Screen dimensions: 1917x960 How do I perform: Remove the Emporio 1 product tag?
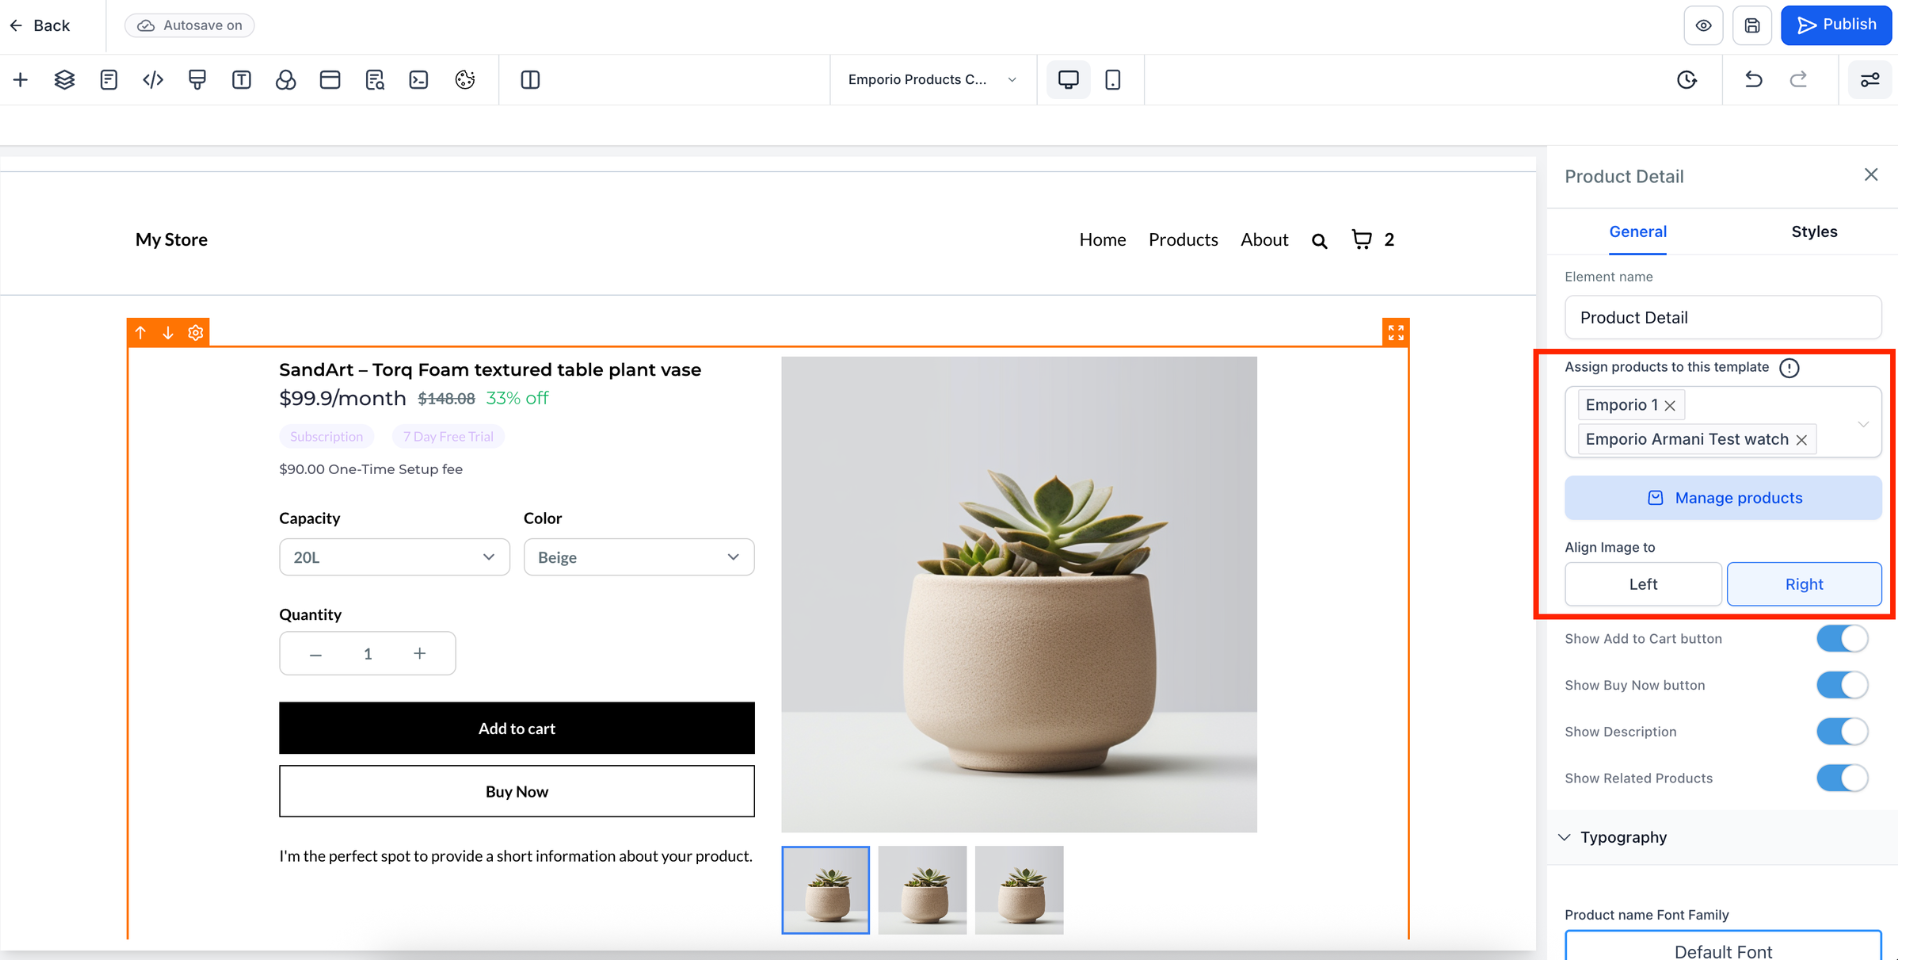point(1670,405)
